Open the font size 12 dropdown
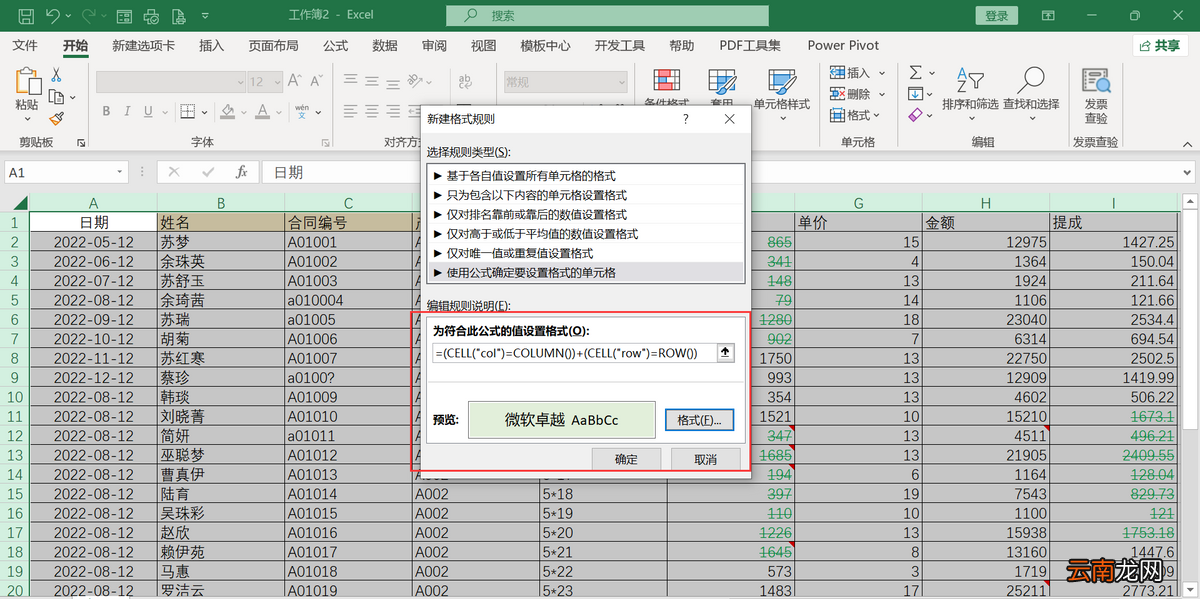 point(276,82)
